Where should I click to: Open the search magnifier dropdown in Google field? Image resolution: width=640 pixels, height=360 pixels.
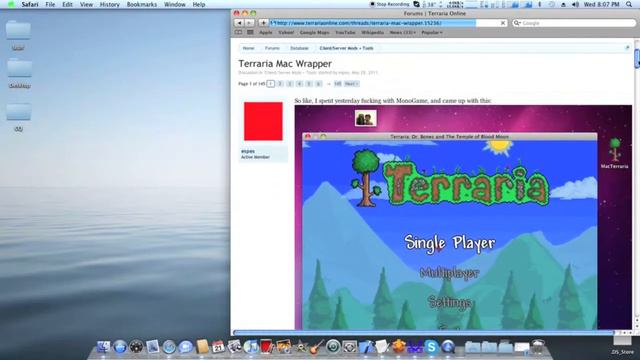[517, 23]
